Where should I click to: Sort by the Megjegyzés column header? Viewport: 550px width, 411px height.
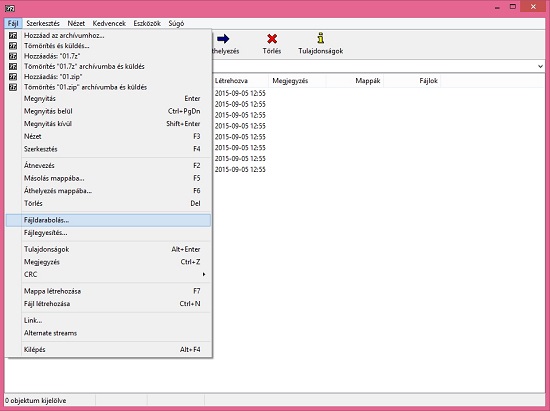pos(297,81)
